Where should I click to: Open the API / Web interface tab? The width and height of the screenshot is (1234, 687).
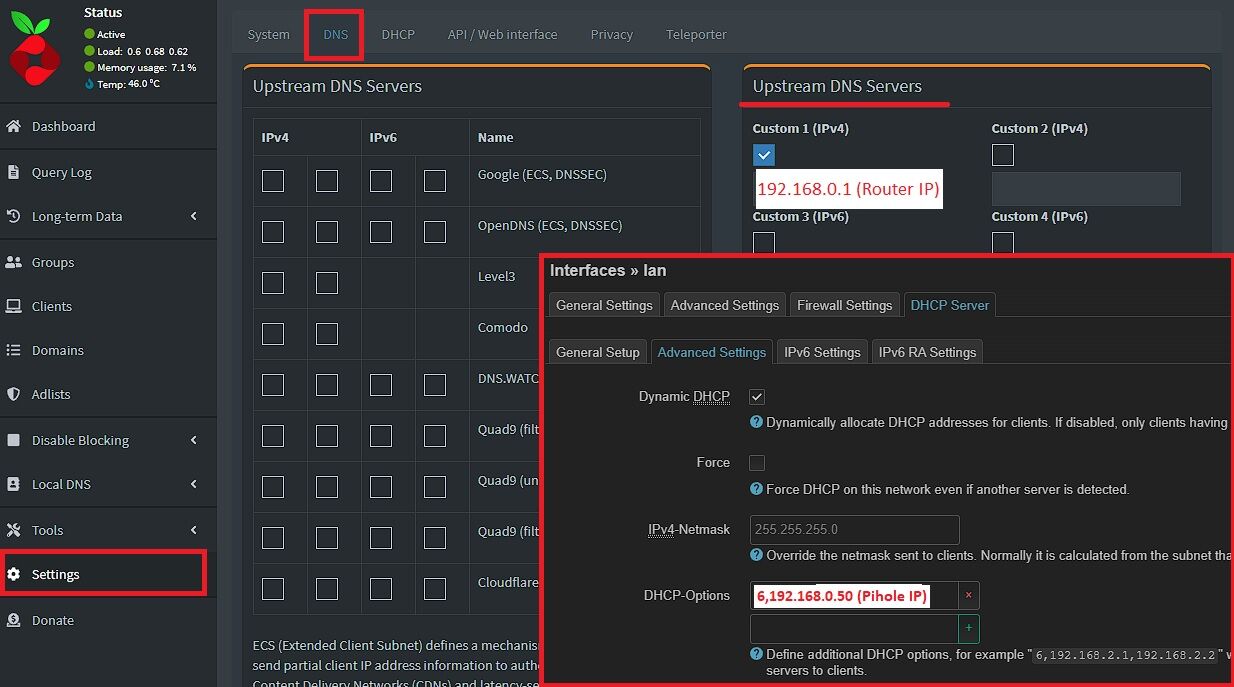point(502,34)
